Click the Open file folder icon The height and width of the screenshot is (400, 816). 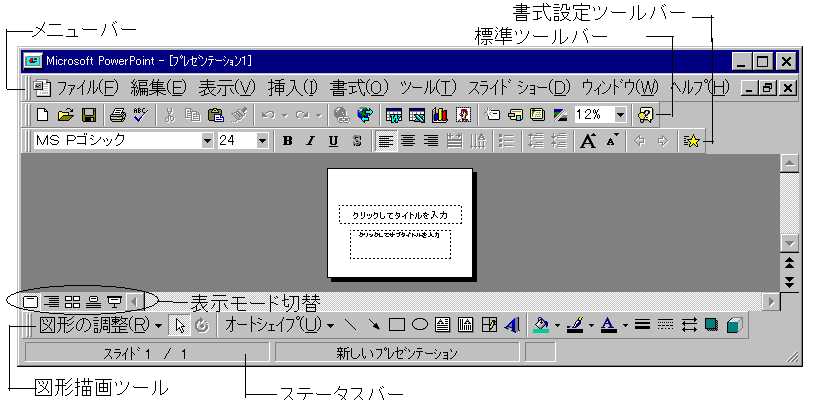pyautogui.click(x=66, y=115)
